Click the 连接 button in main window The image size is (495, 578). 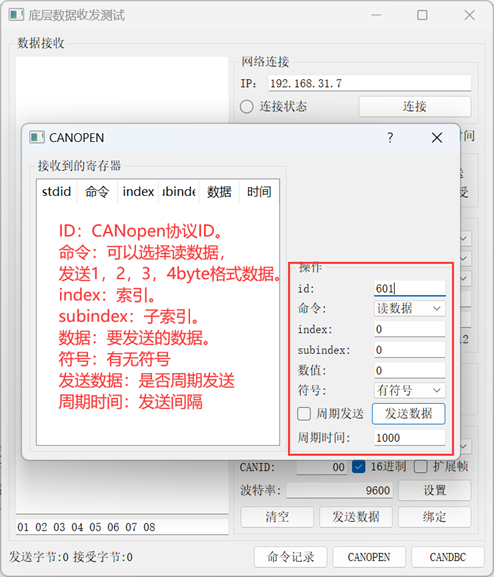click(x=415, y=107)
